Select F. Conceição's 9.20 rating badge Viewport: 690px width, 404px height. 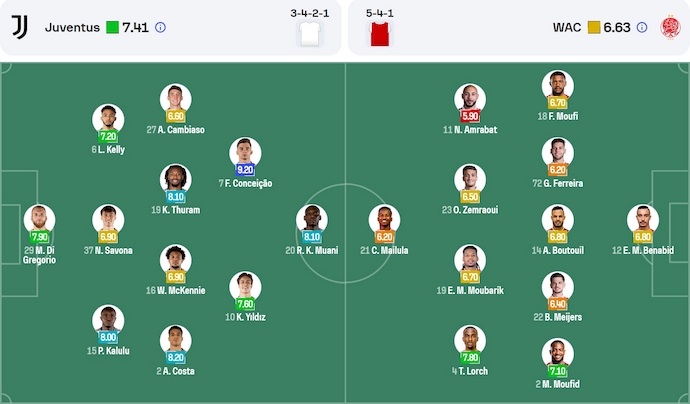(x=245, y=170)
